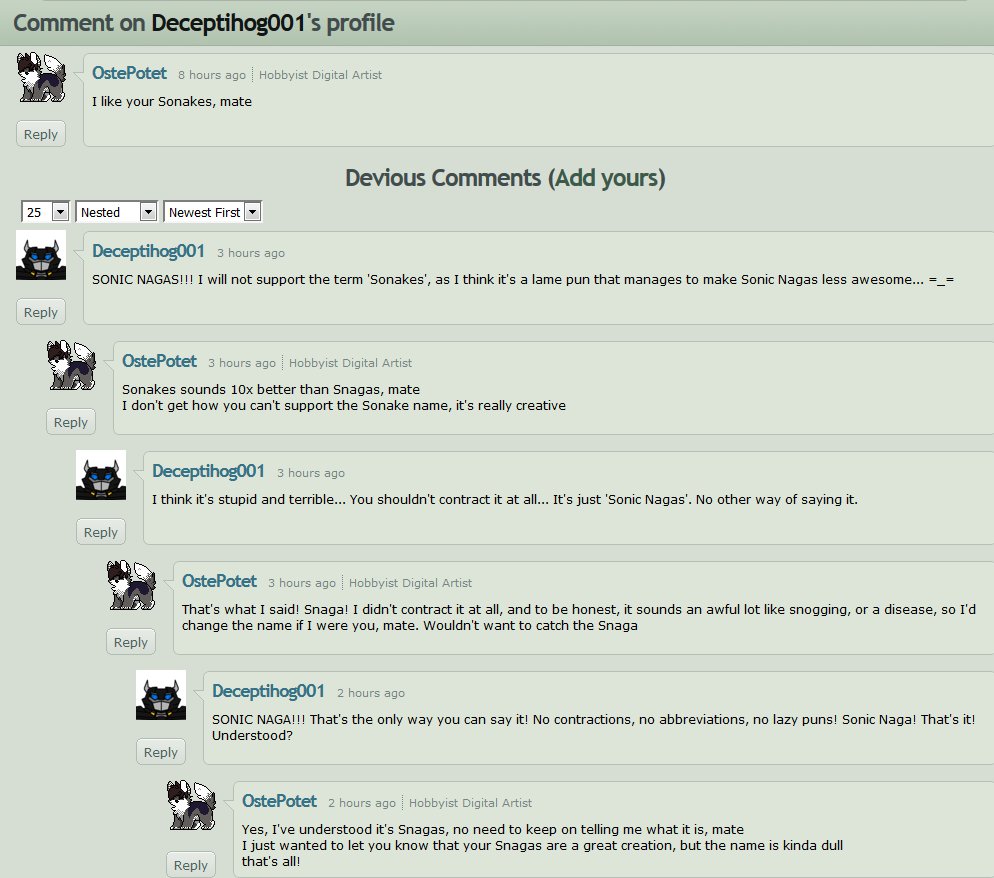Reply to the 'catch the Snaga' comment

(x=131, y=642)
